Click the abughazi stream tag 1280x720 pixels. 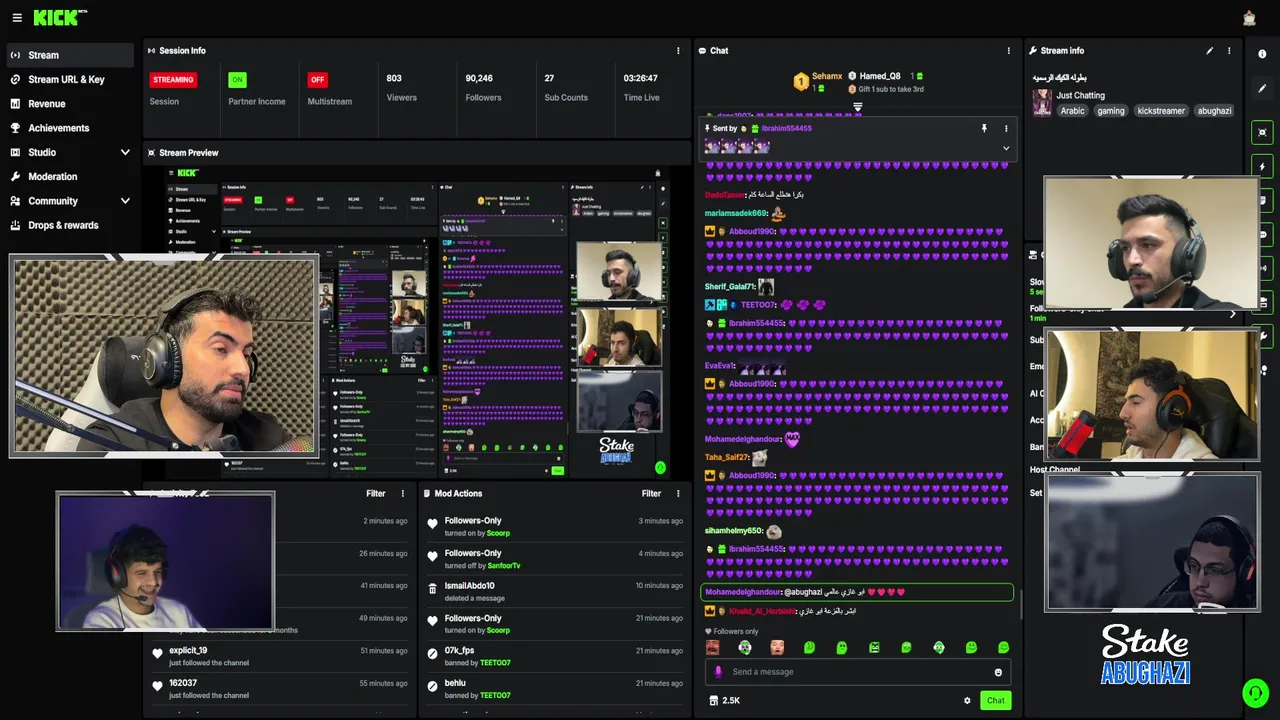[x=1214, y=111]
